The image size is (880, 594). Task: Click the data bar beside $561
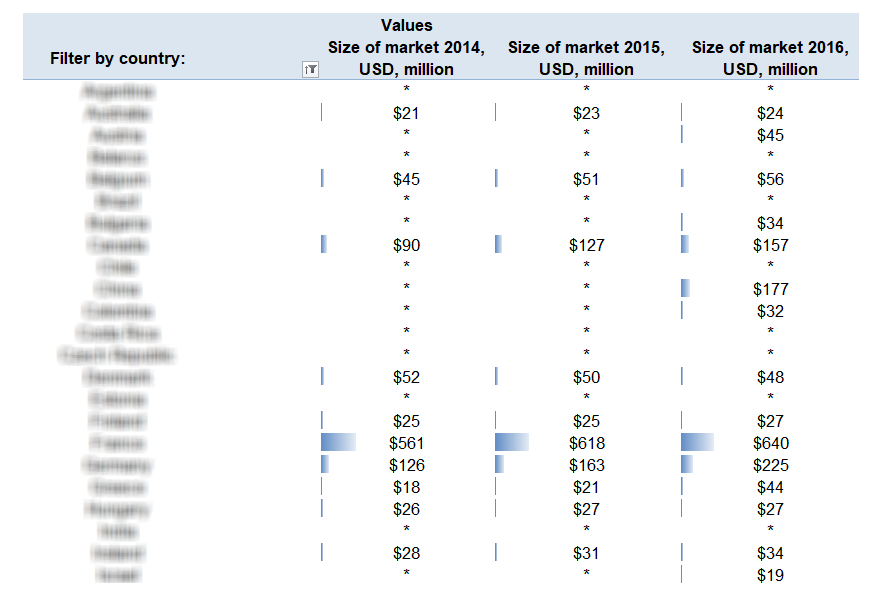tap(338, 442)
